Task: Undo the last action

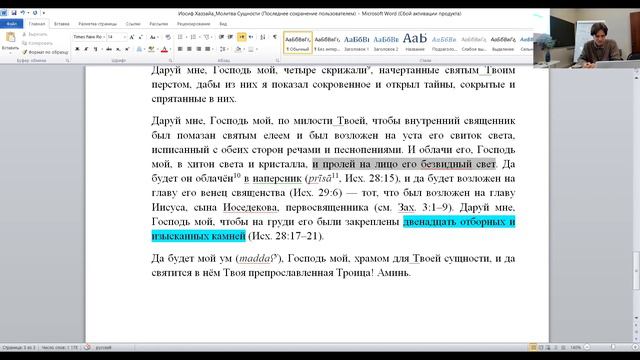Action: [x=22, y=13]
